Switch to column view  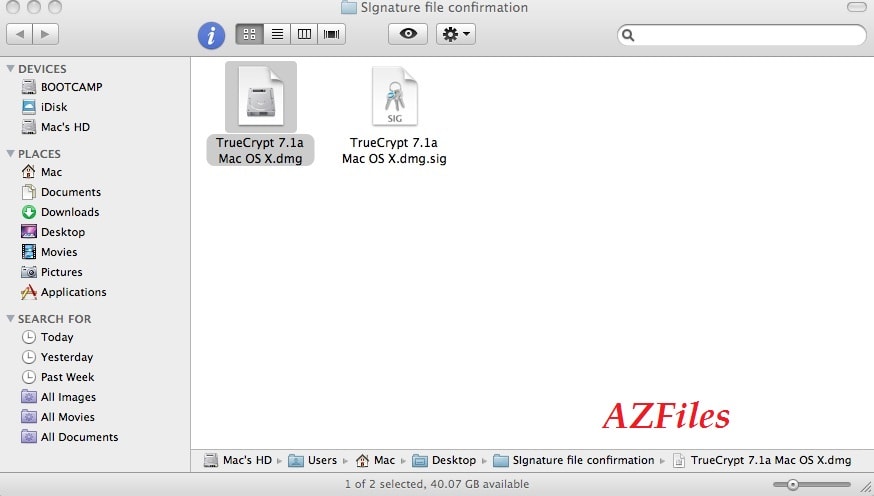(304, 34)
